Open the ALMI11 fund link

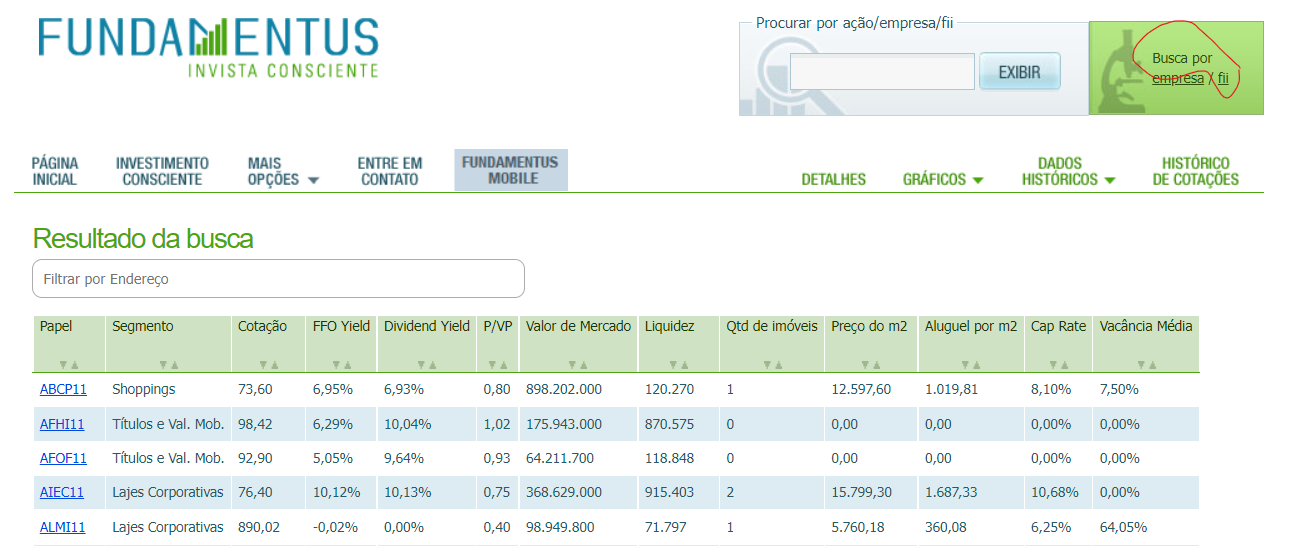[x=62, y=527]
